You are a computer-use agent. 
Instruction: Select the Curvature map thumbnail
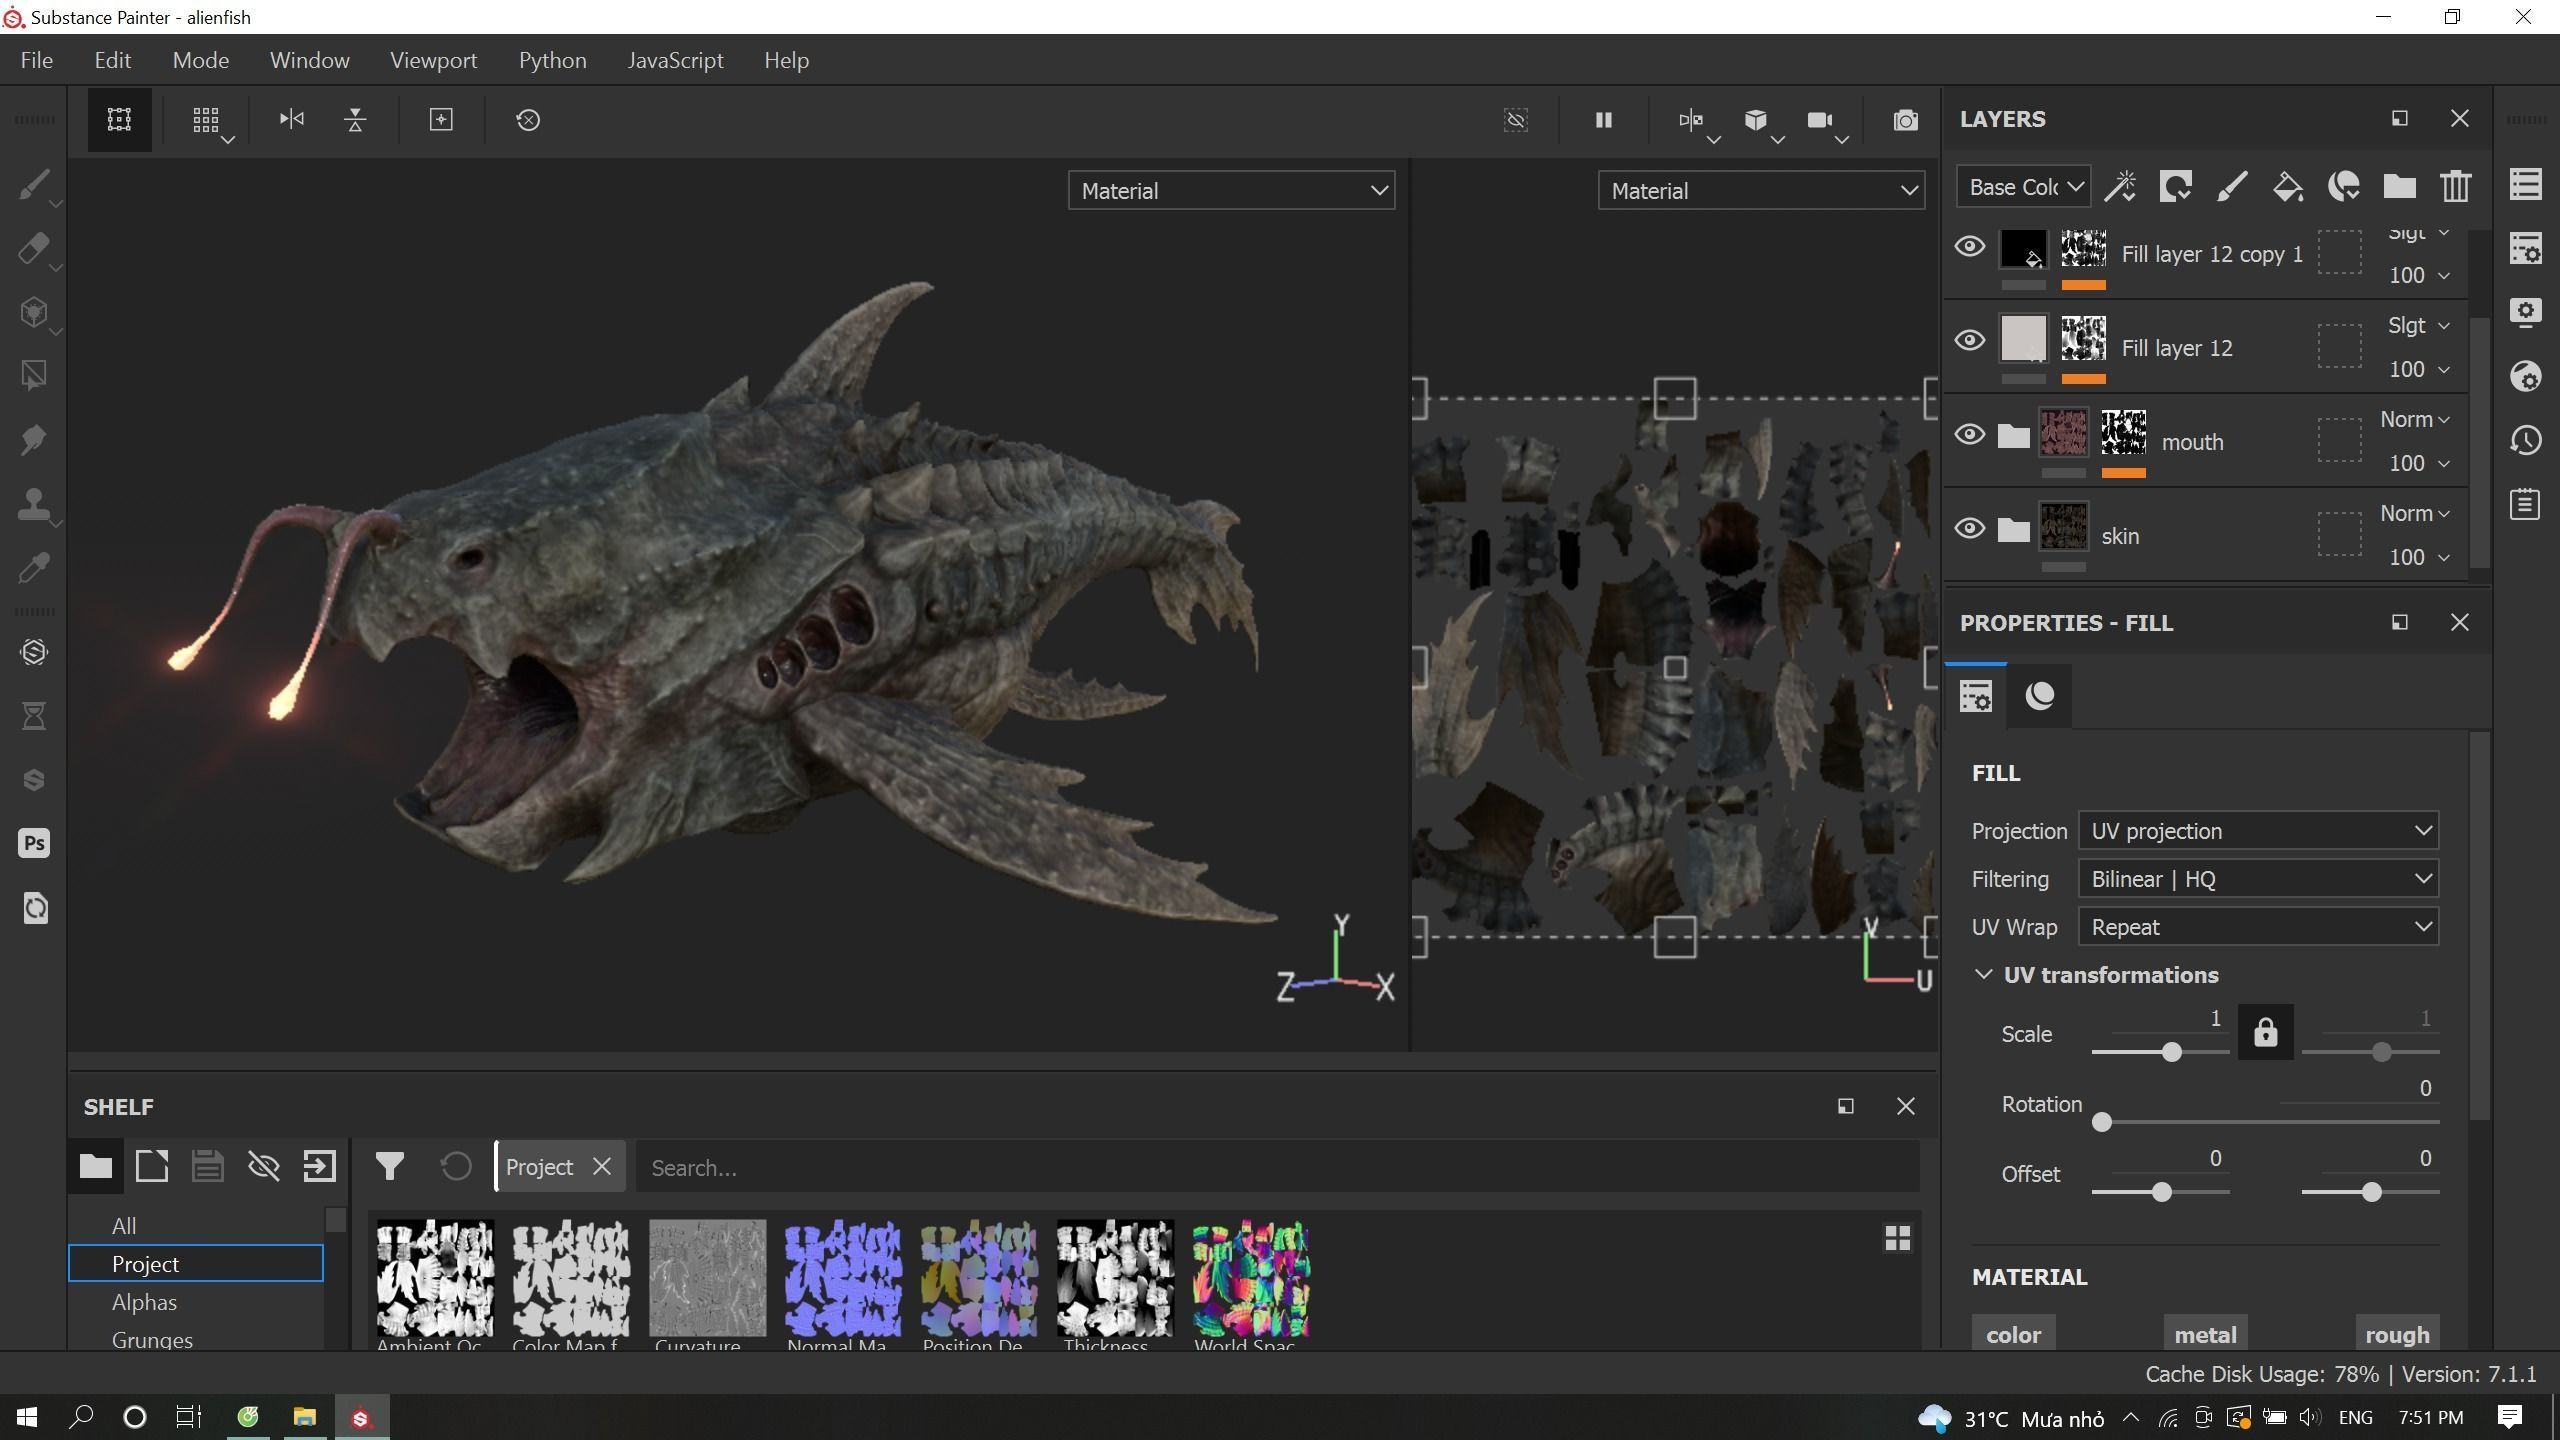pos(707,1278)
